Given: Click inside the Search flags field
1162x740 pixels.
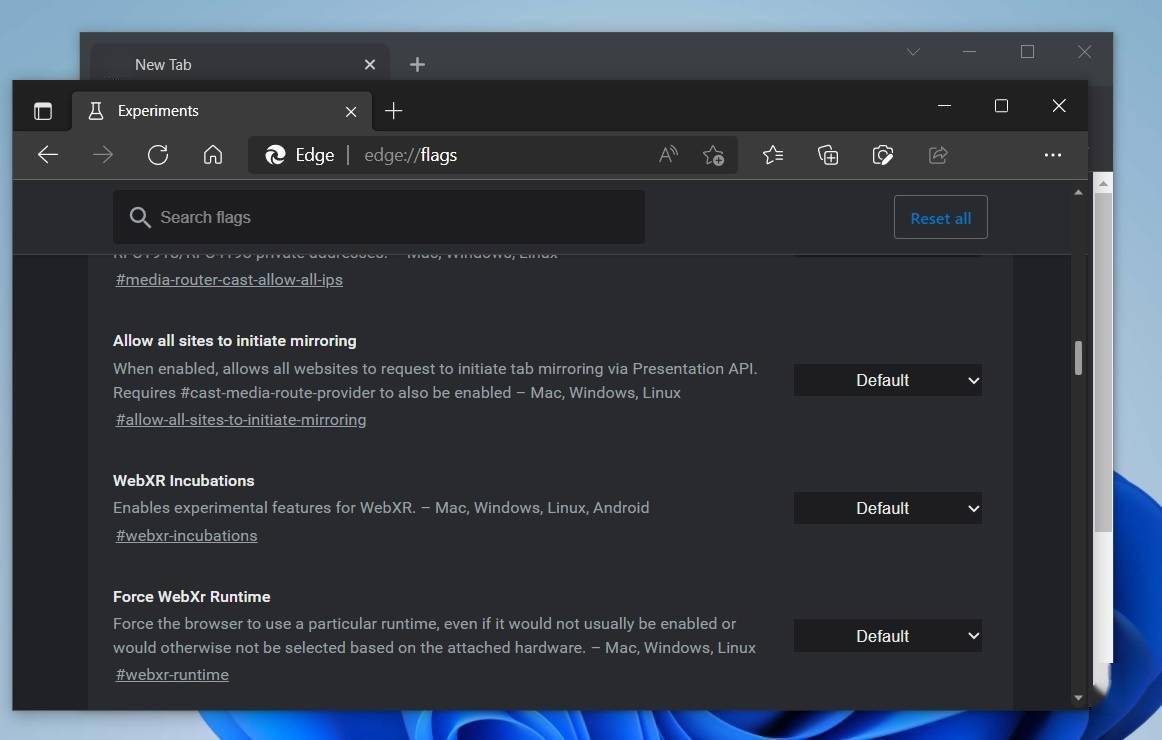Looking at the screenshot, I should tap(380, 217).
